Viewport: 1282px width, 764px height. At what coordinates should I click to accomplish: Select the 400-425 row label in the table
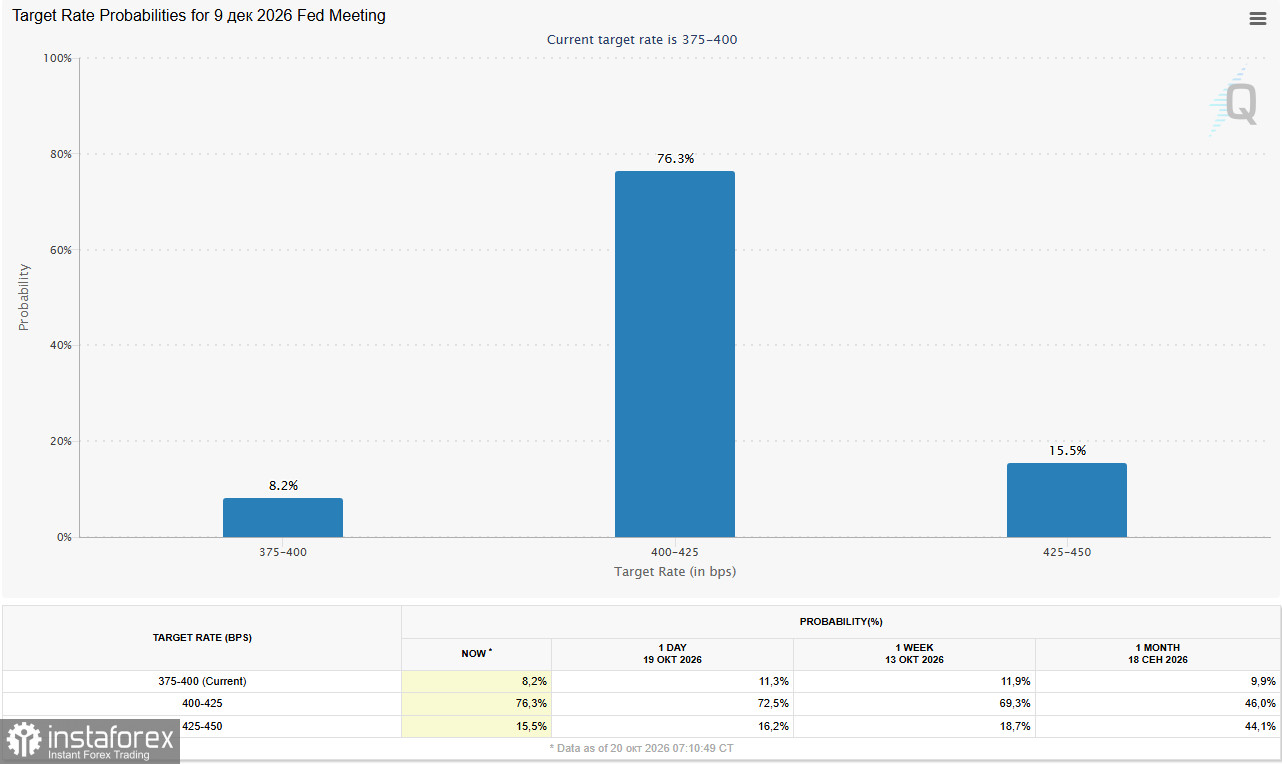click(x=202, y=703)
